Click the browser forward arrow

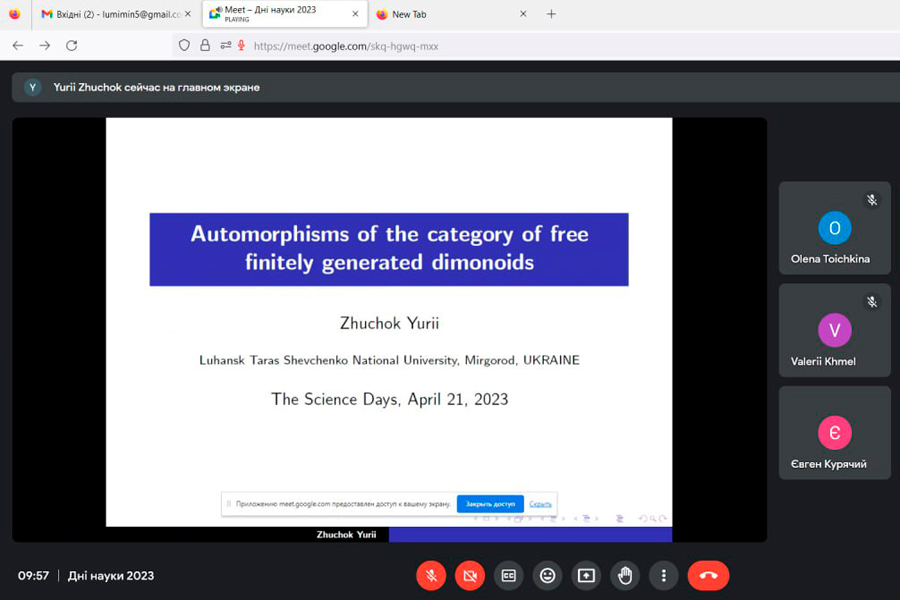tap(45, 45)
